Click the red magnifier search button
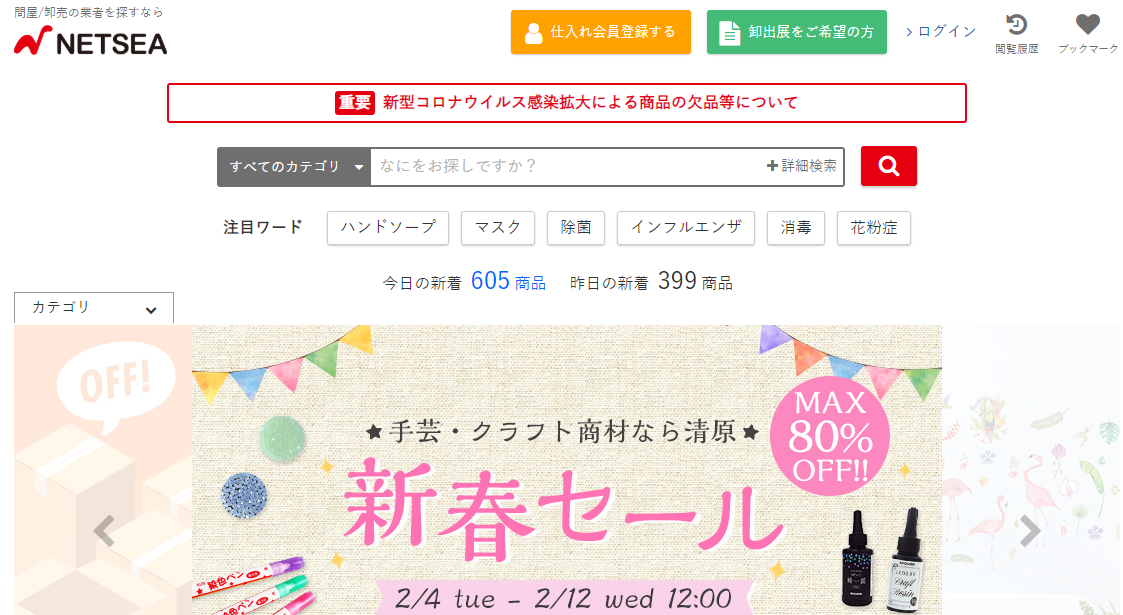The image size is (1123, 615). tap(888, 166)
